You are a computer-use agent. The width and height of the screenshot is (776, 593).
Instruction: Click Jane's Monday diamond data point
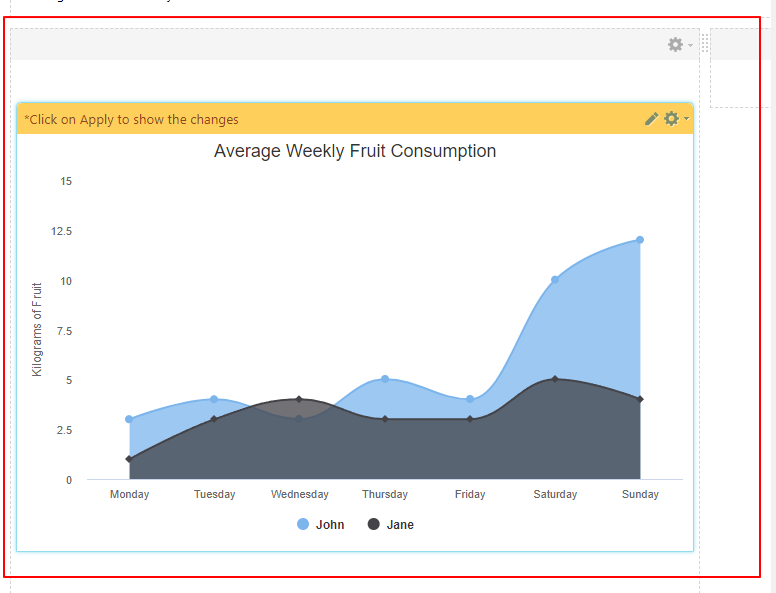[129, 459]
